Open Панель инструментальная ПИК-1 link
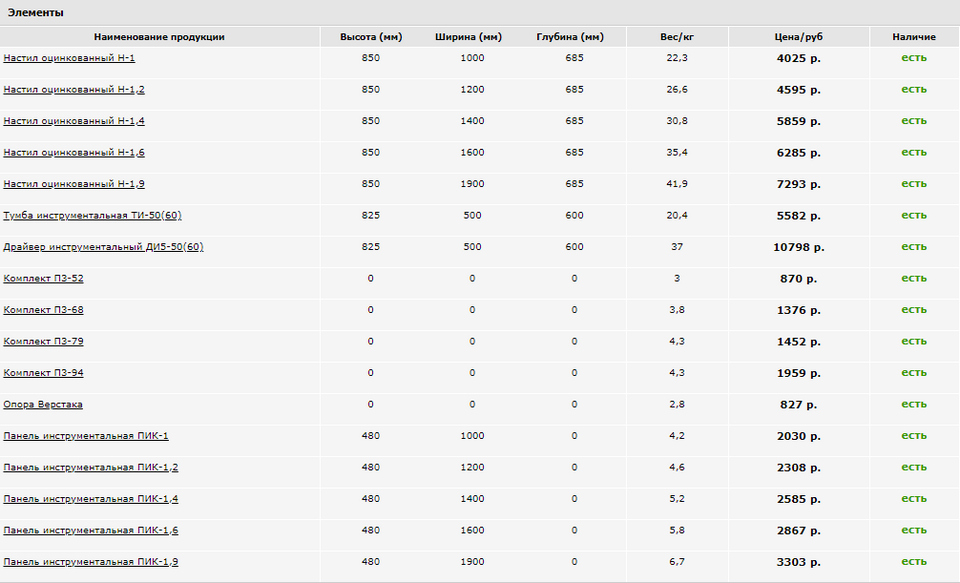 86,436
